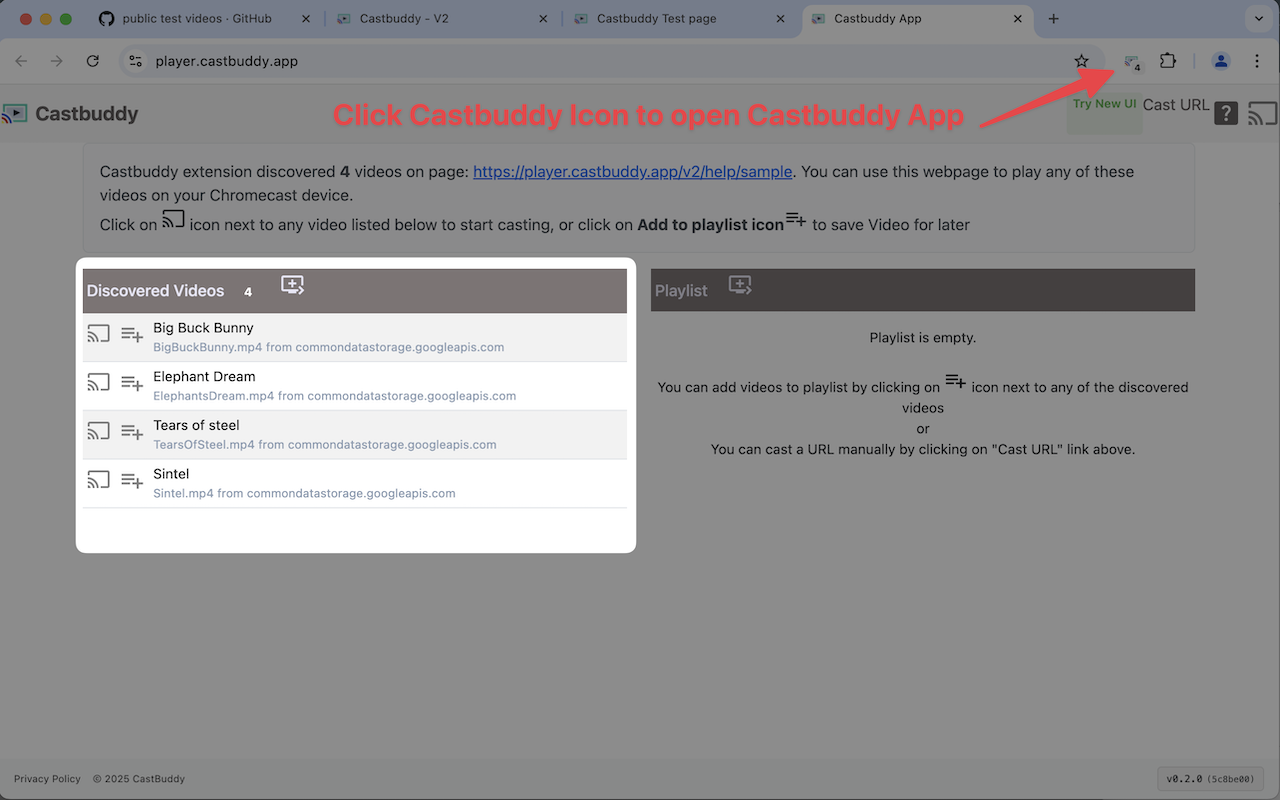The height and width of the screenshot is (800, 1280).
Task: Close the Castbuddy Test page tab
Action: 781,18
